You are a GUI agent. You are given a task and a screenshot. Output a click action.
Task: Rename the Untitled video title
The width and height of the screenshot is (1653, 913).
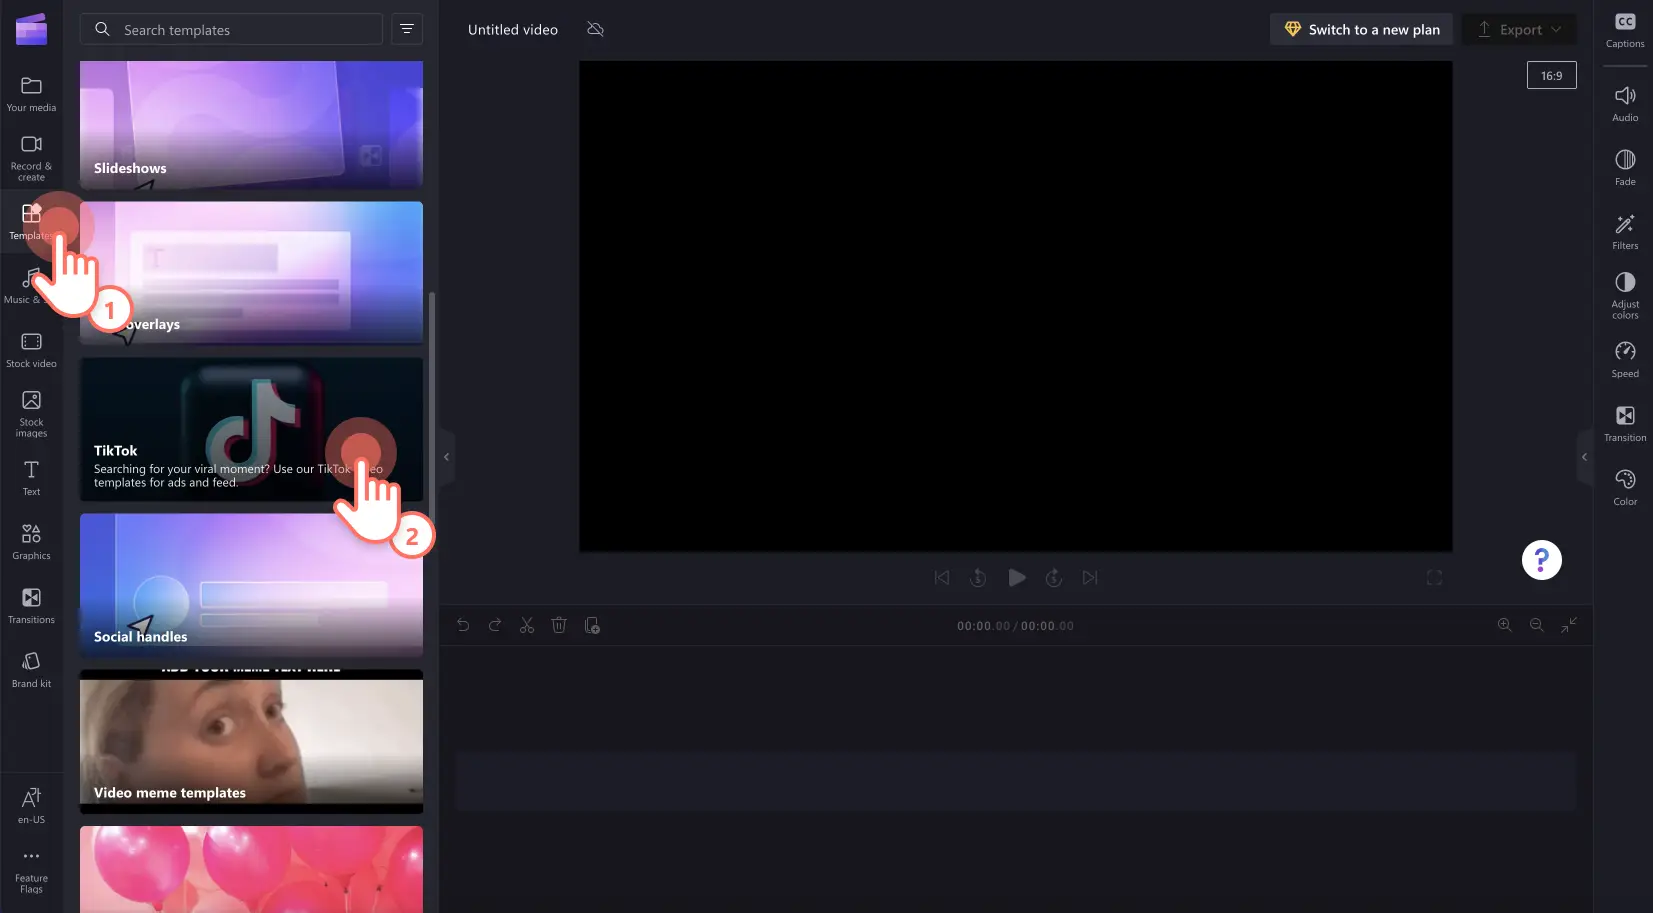[x=513, y=29]
